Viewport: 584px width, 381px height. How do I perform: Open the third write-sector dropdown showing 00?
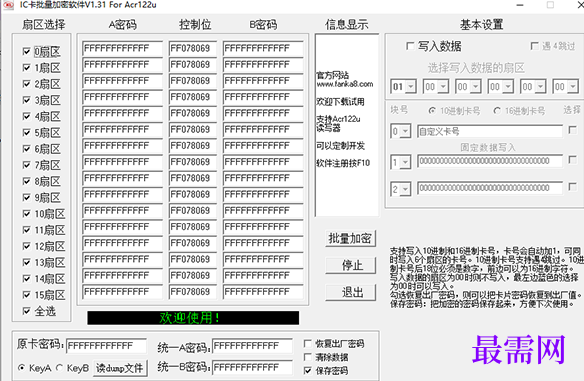468,86
